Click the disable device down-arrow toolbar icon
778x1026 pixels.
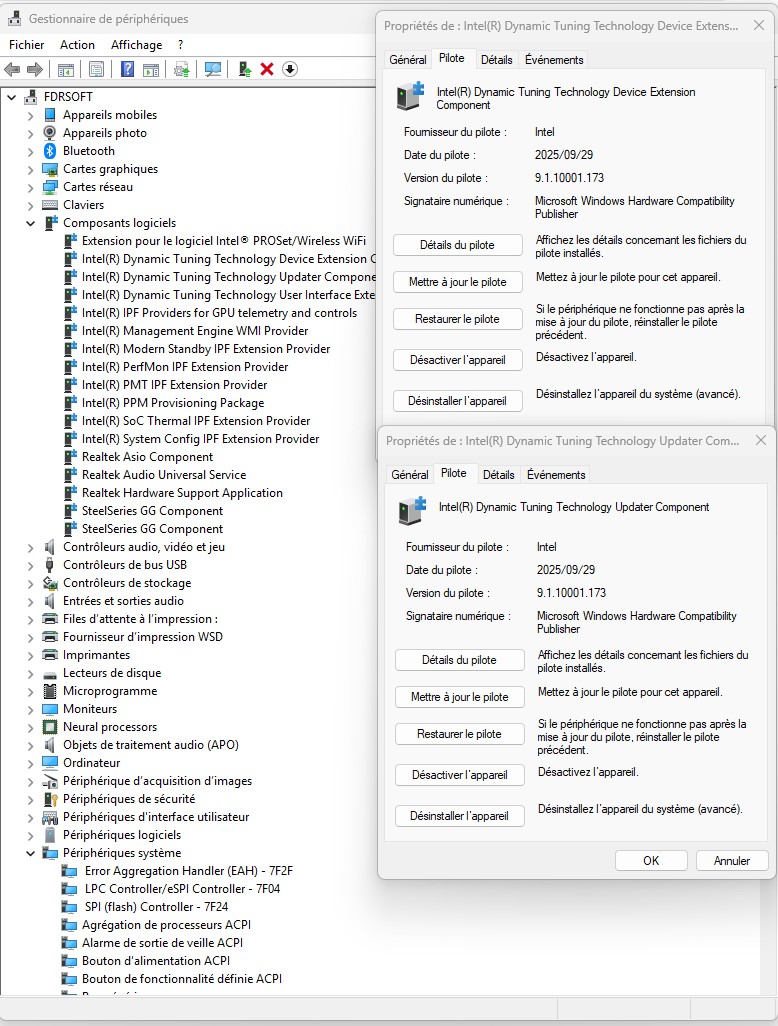point(290,69)
